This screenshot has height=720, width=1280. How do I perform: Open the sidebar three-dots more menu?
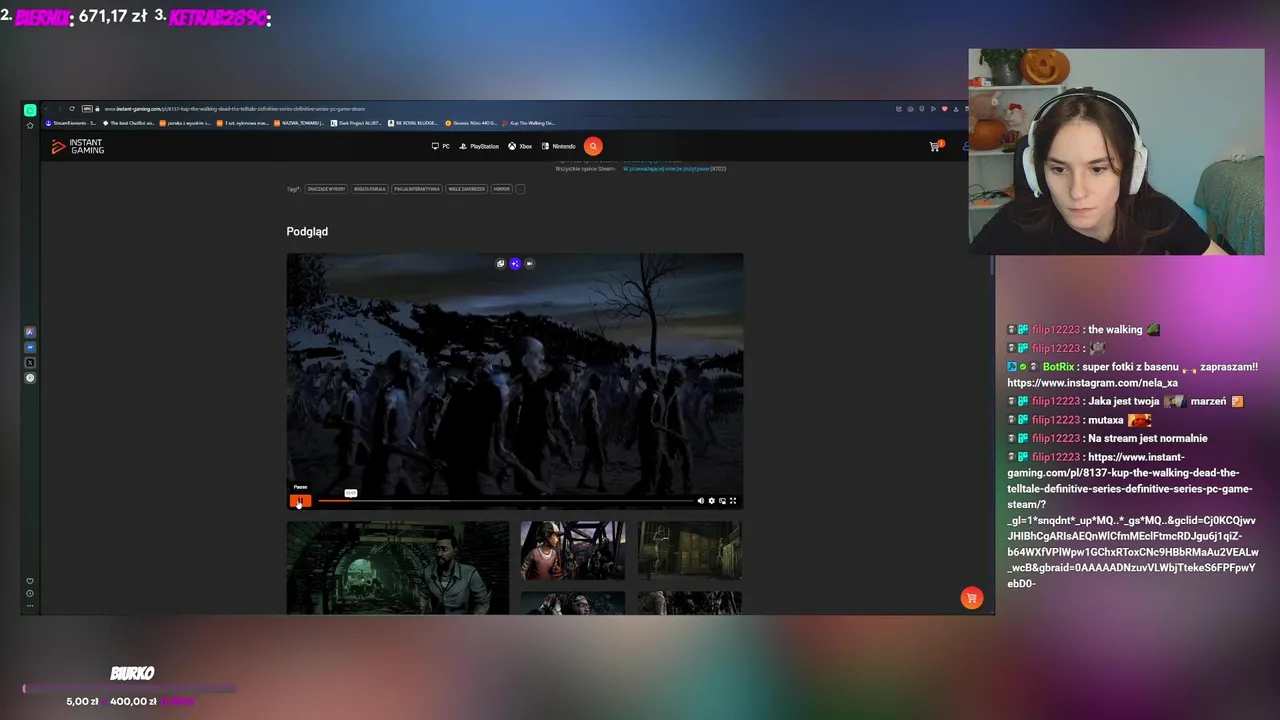pyautogui.click(x=30, y=605)
